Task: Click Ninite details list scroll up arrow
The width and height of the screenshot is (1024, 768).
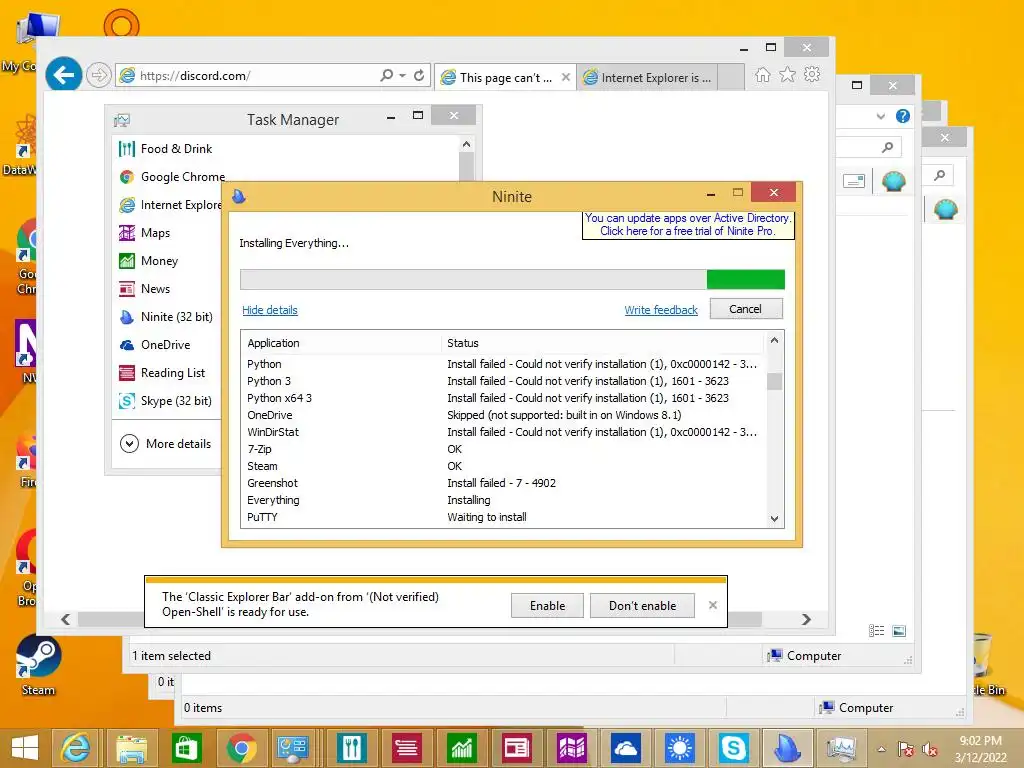Action: point(775,340)
